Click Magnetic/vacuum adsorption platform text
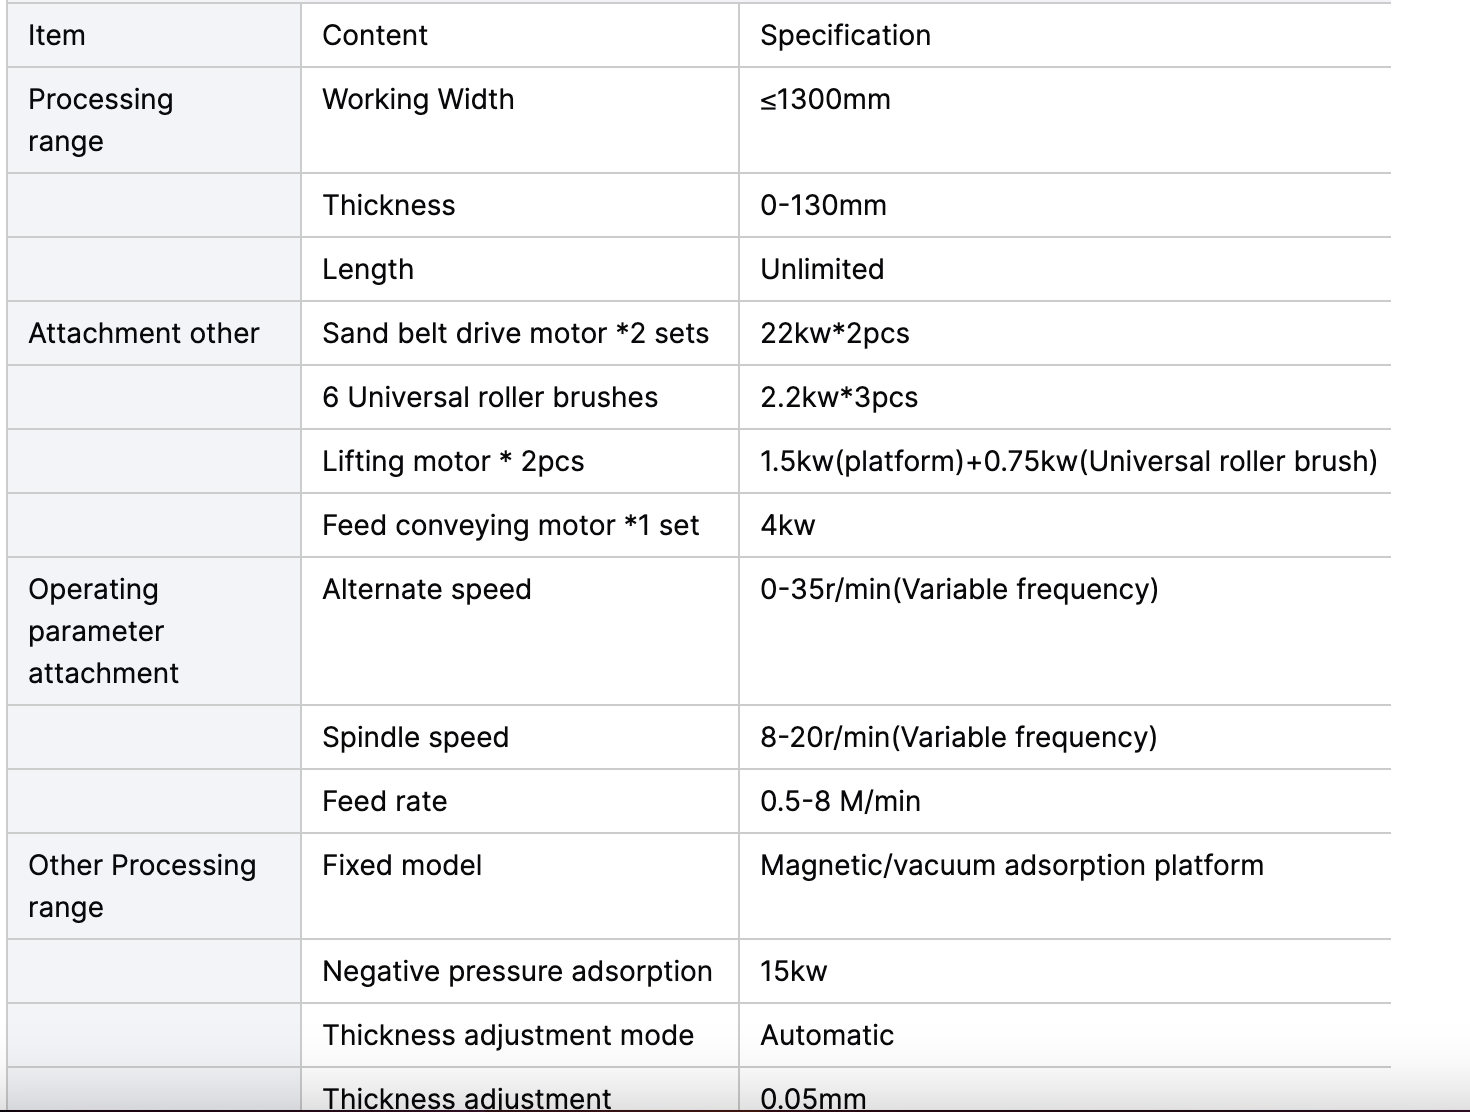1470x1112 pixels. click(x=1012, y=866)
